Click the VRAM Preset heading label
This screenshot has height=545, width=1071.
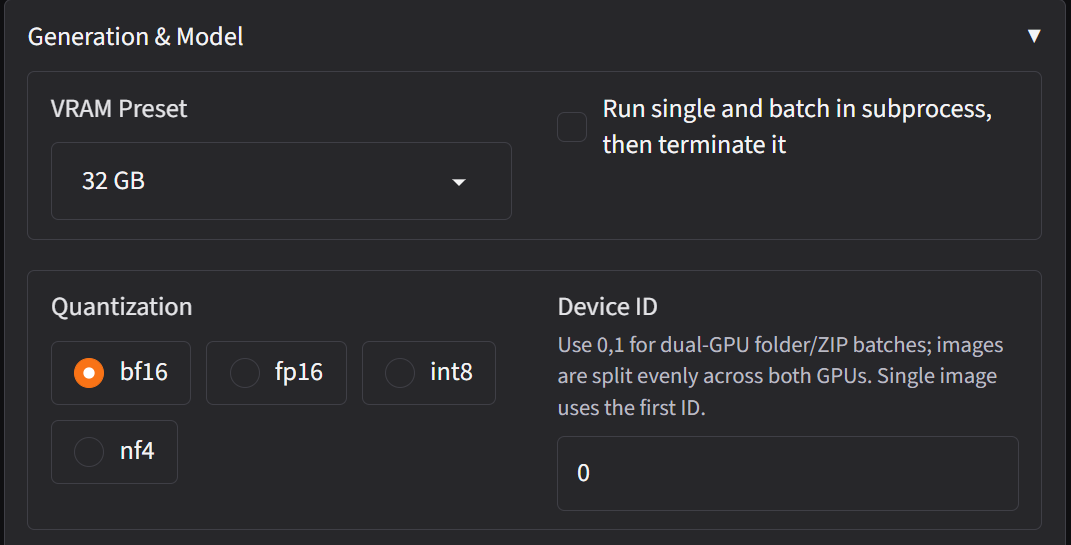119,109
